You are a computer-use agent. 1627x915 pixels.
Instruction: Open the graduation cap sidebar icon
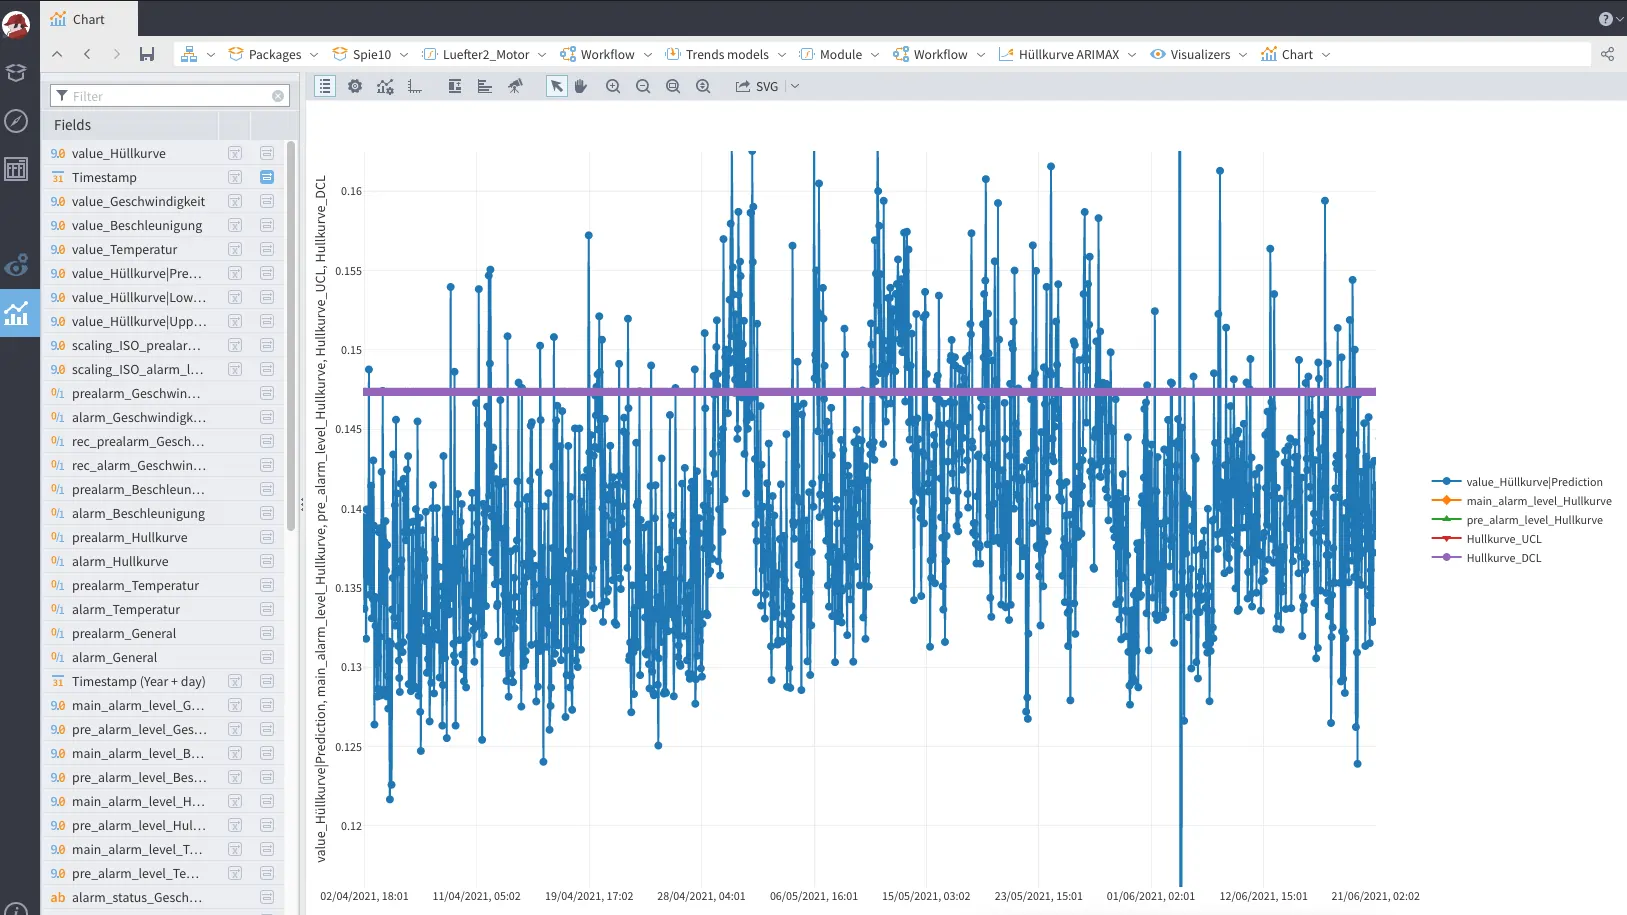click(x=16, y=72)
